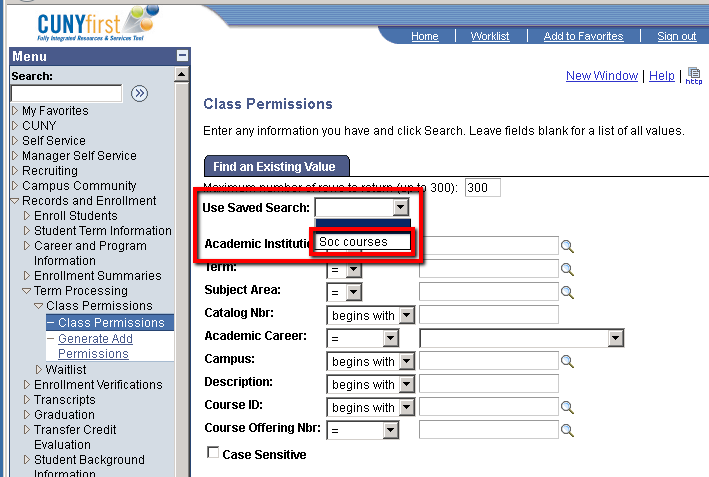Open Course ID lookup magnifier

tap(567, 408)
